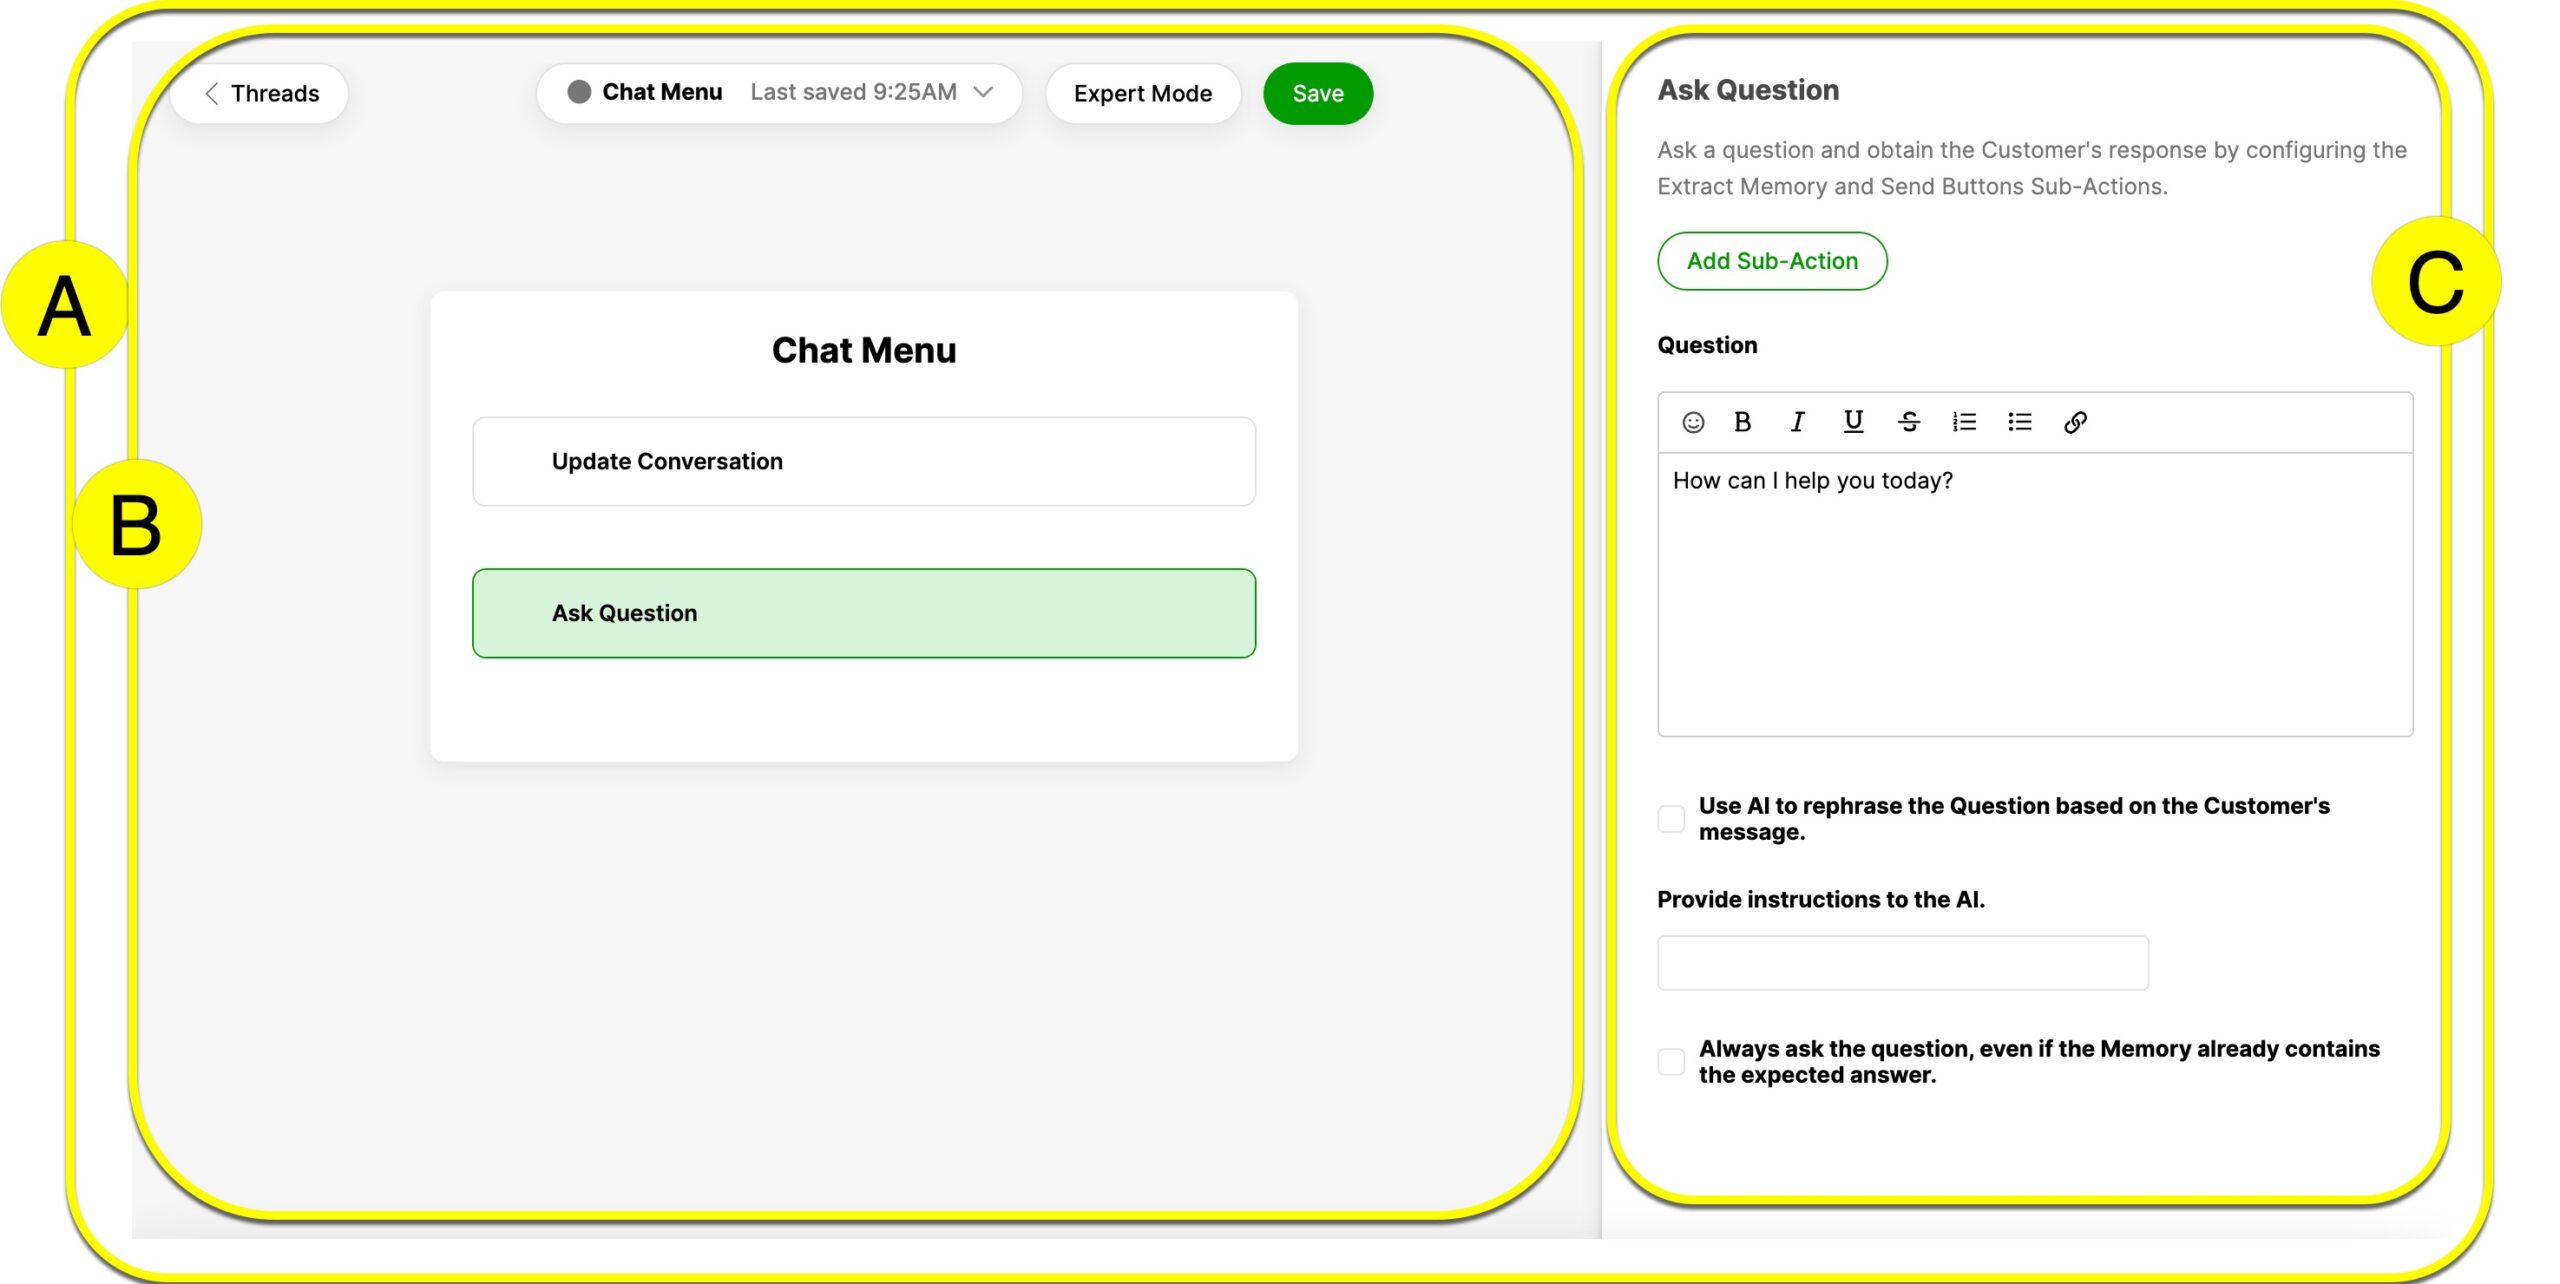This screenshot has width=2560, height=1284.
Task: Check the AI rephrase instructions checkbox
Action: point(1671,814)
